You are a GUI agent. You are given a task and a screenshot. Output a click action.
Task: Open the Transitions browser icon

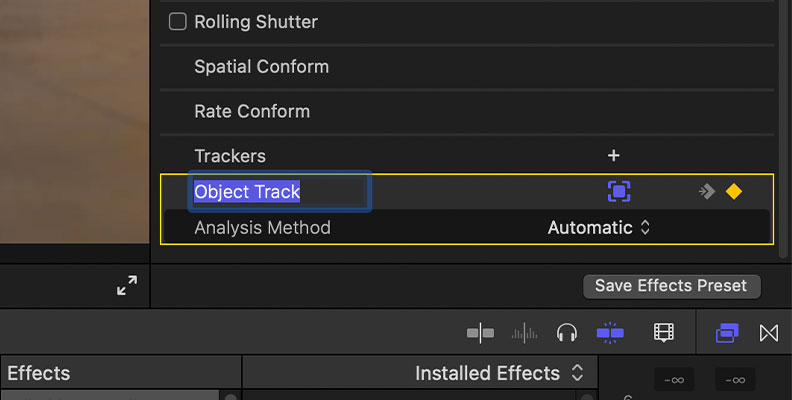click(x=769, y=333)
